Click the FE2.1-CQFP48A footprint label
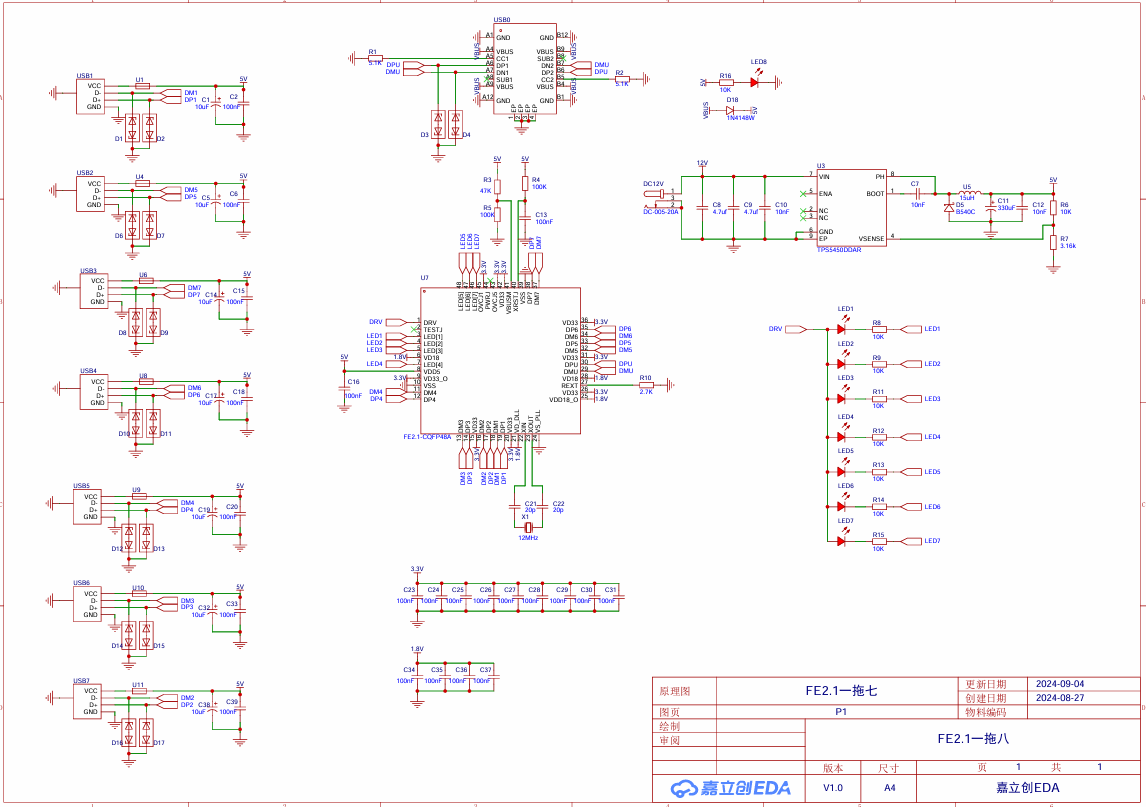 [427, 437]
